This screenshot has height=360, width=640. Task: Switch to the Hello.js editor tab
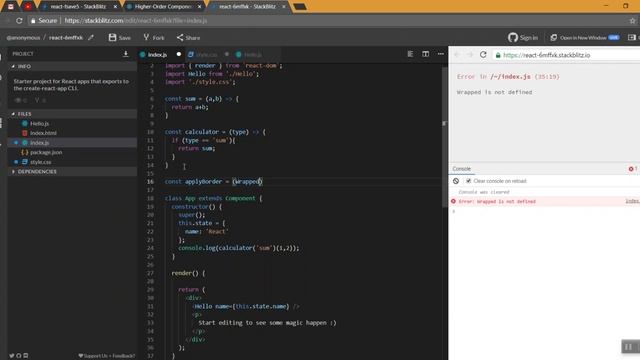(x=253, y=54)
